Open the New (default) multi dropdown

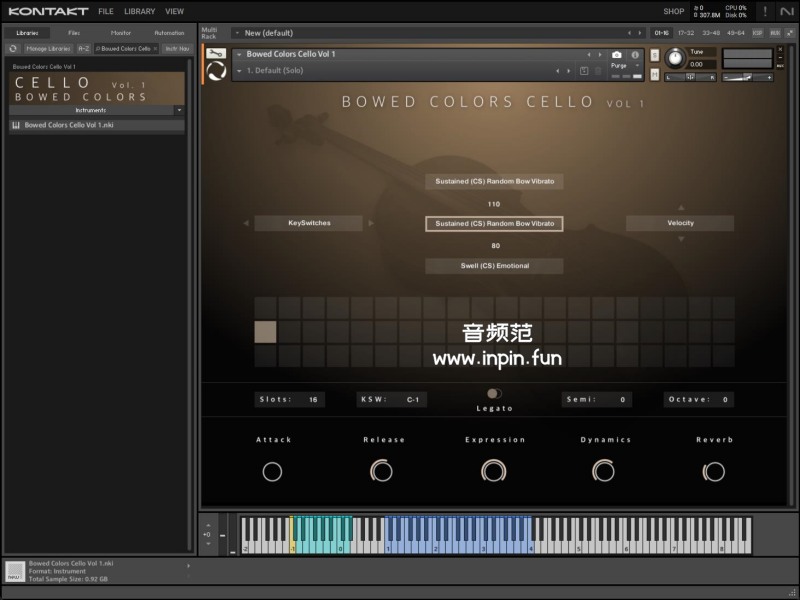tap(237, 33)
